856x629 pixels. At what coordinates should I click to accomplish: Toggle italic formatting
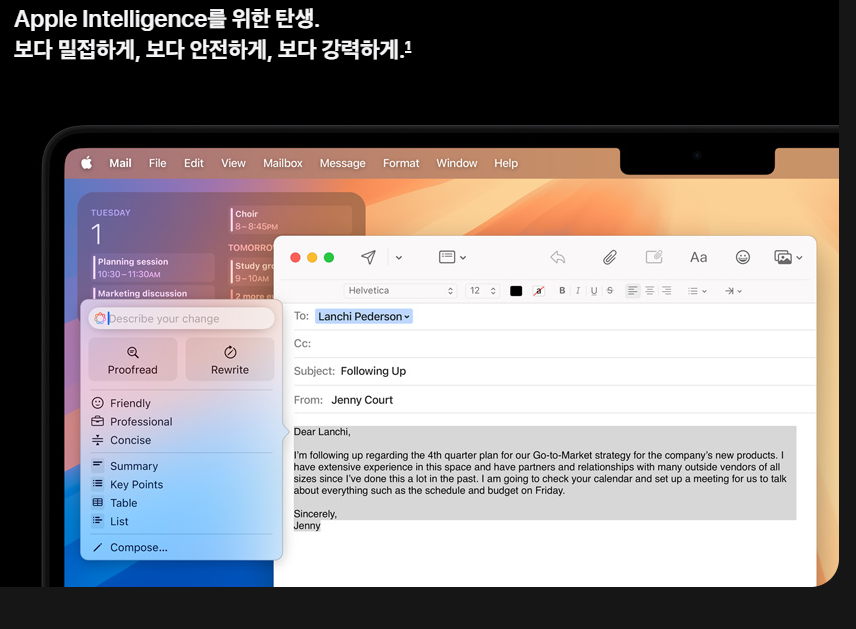578,290
